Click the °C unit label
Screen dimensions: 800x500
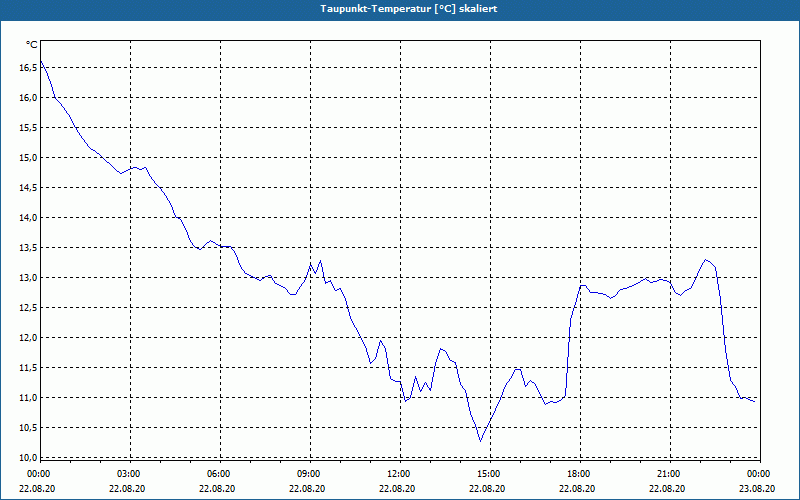(32, 45)
